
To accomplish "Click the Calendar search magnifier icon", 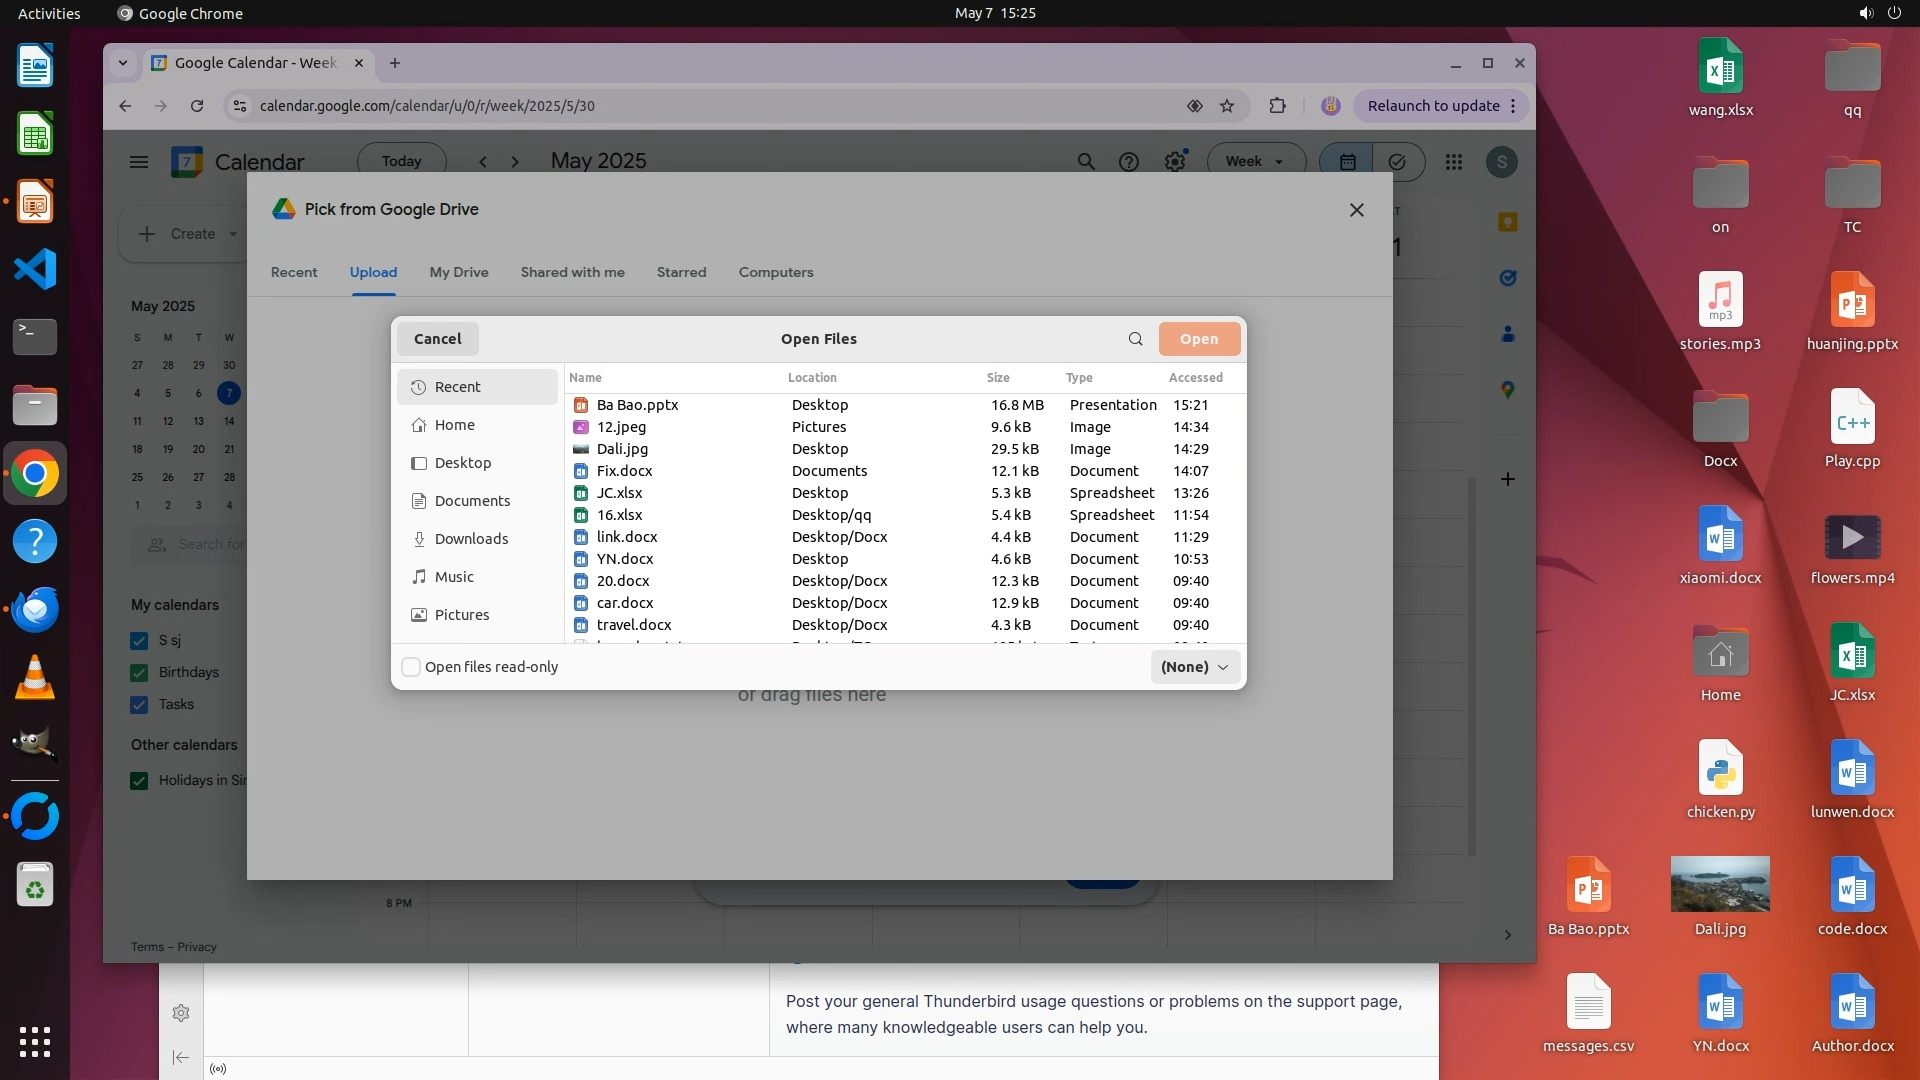I will (1086, 162).
